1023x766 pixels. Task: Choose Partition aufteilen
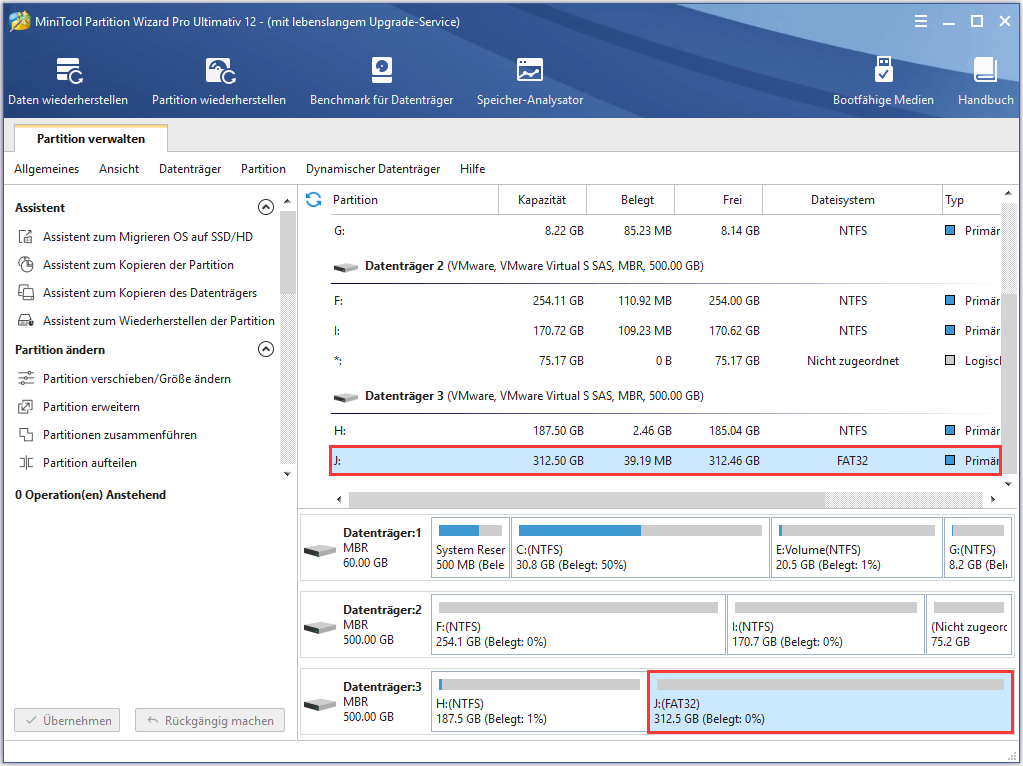point(89,463)
